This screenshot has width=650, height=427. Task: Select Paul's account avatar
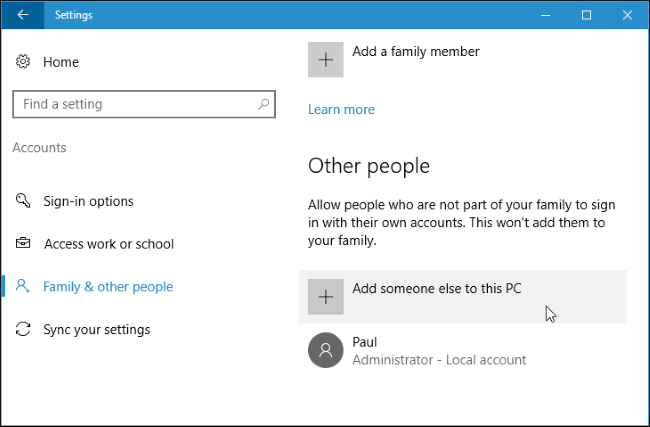[x=326, y=350]
